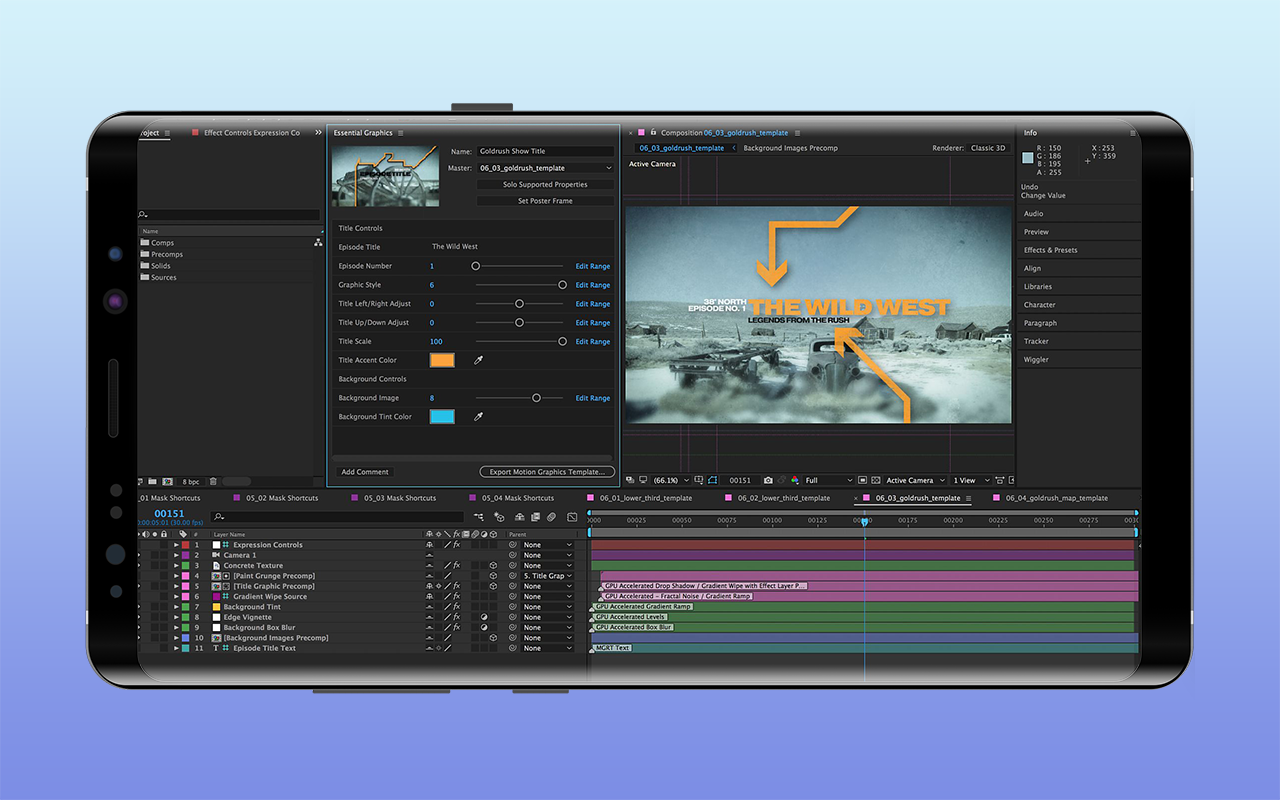Click label tag column icon in timeline
Viewport: 1280px width, 800px height.
point(183,534)
